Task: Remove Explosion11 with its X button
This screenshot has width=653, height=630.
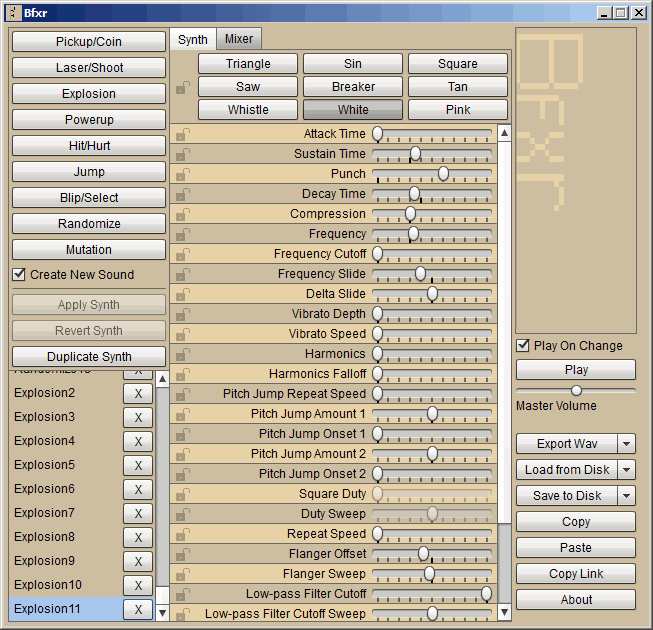Action: (x=138, y=609)
